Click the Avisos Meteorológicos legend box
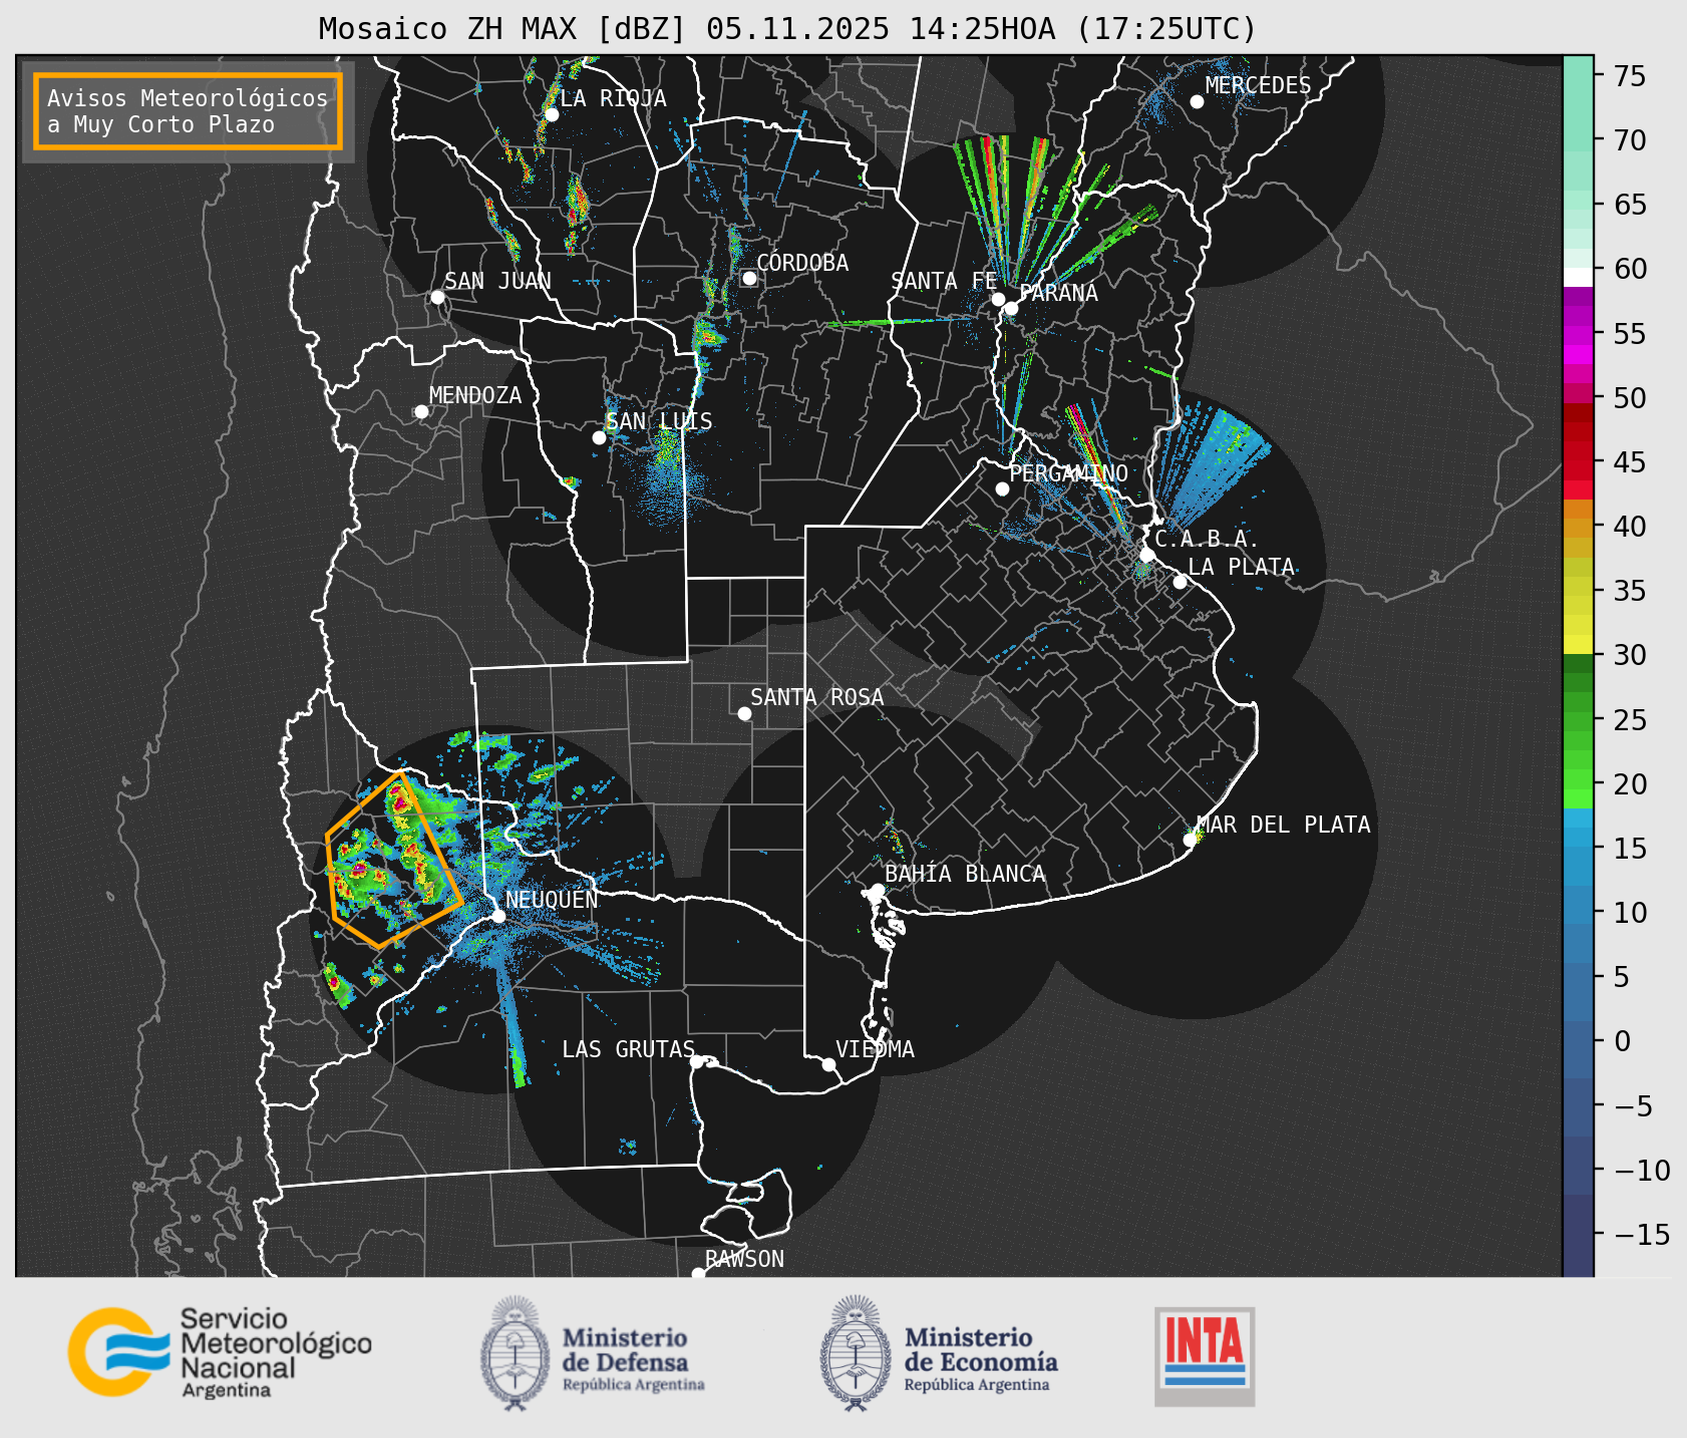This screenshot has width=1687, height=1438. 188,111
